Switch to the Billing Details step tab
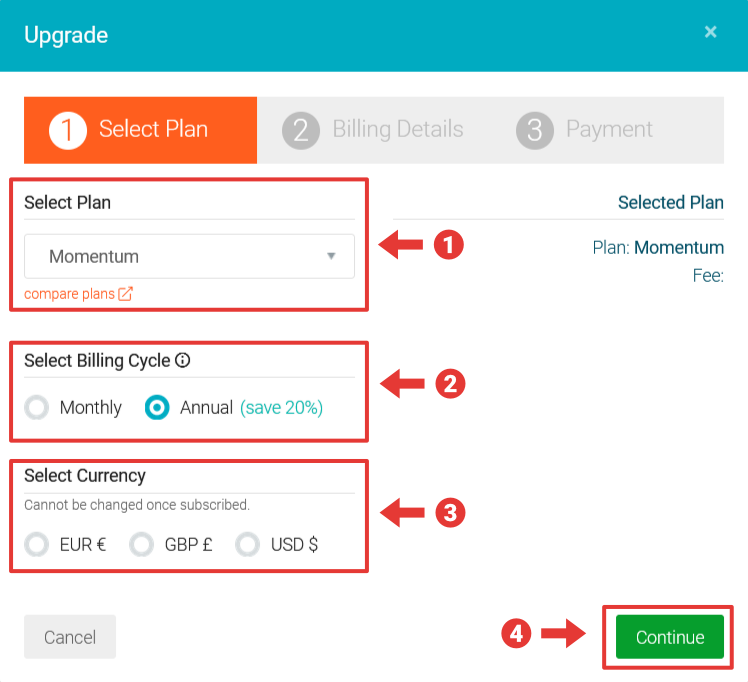The width and height of the screenshot is (748, 682). click(x=374, y=130)
